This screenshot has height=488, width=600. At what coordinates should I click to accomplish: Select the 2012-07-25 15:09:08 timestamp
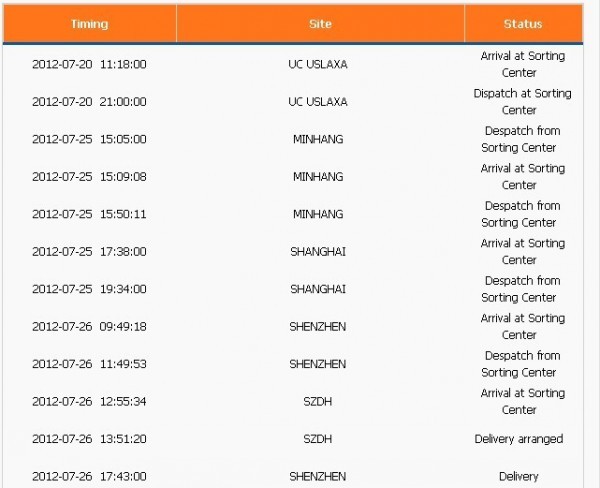click(89, 176)
